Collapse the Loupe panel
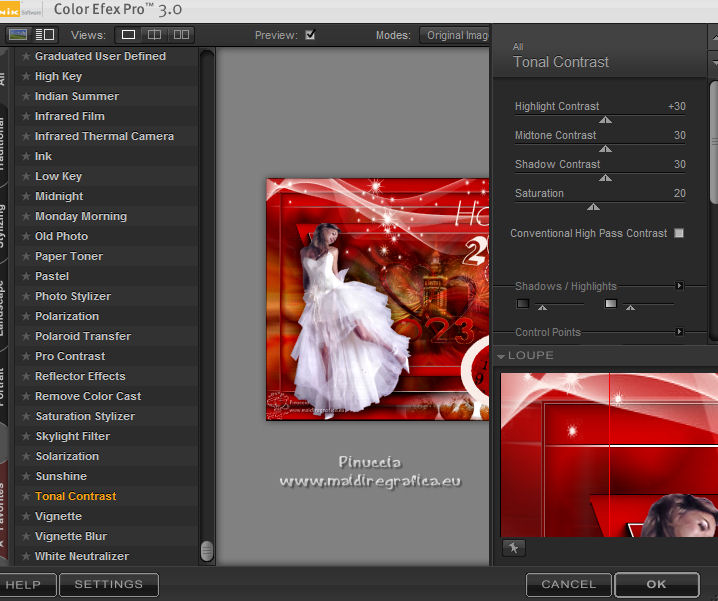 tap(501, 356)
